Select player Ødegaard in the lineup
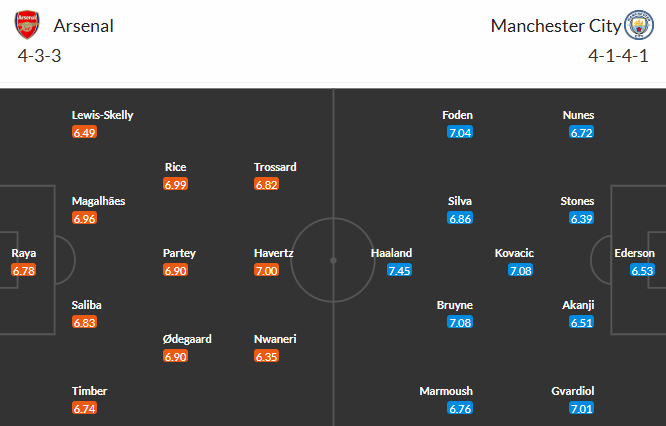The width and height of the screenshot is (666, 426). 187,339
